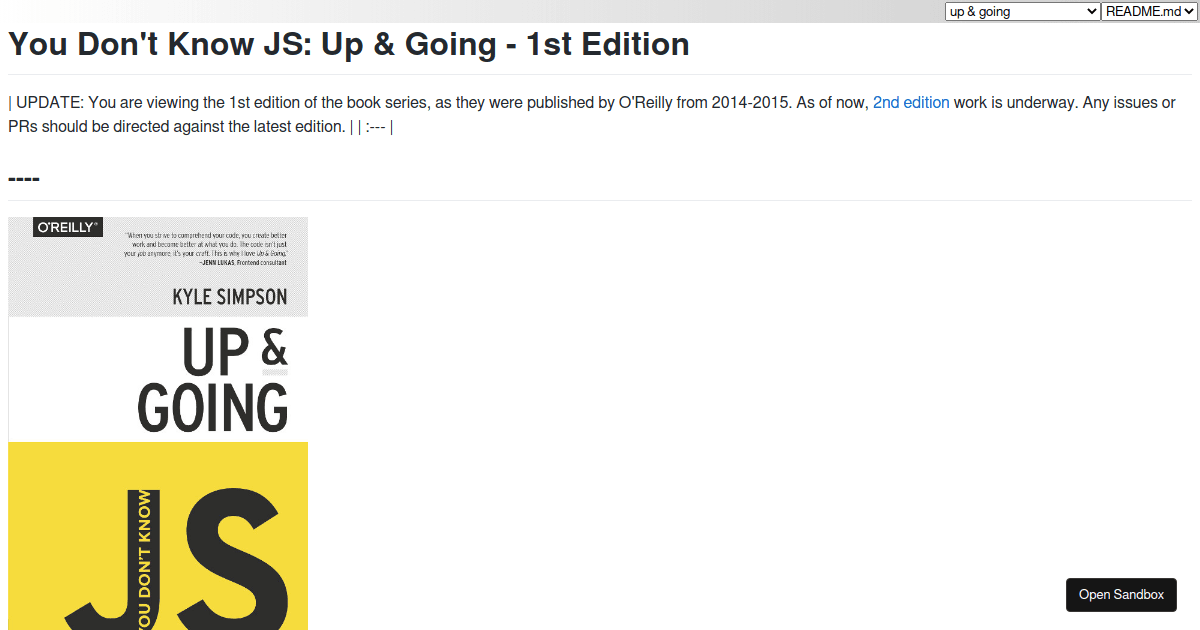The image size is (1200, 630).
Task: Select the README.md entry in the file dropdown
Action: pyautogui.click(x=1148, y=11)
